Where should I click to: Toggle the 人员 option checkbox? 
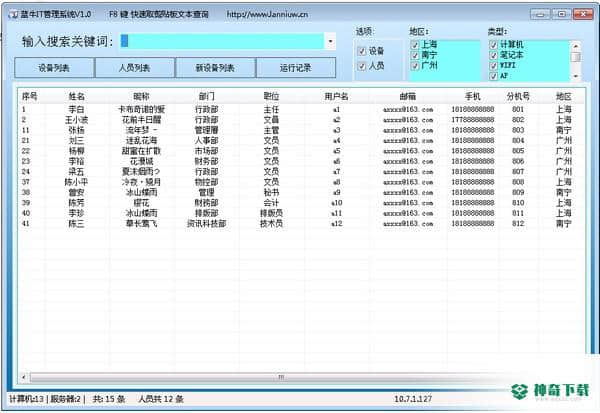(x=362, y=66)
